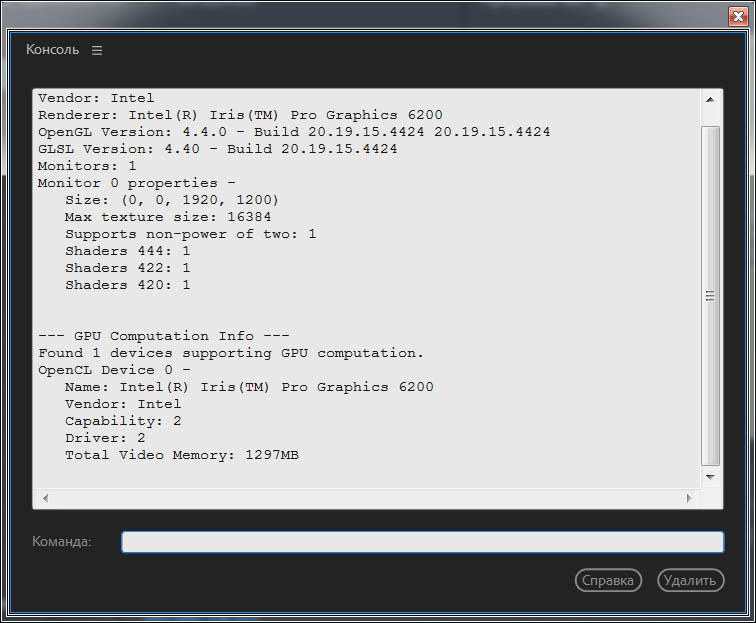Click the 'Found 1 devices supporting GPU computation.' line
The width and height of the screenshot is (756, 623).
[x=230, y=353]
